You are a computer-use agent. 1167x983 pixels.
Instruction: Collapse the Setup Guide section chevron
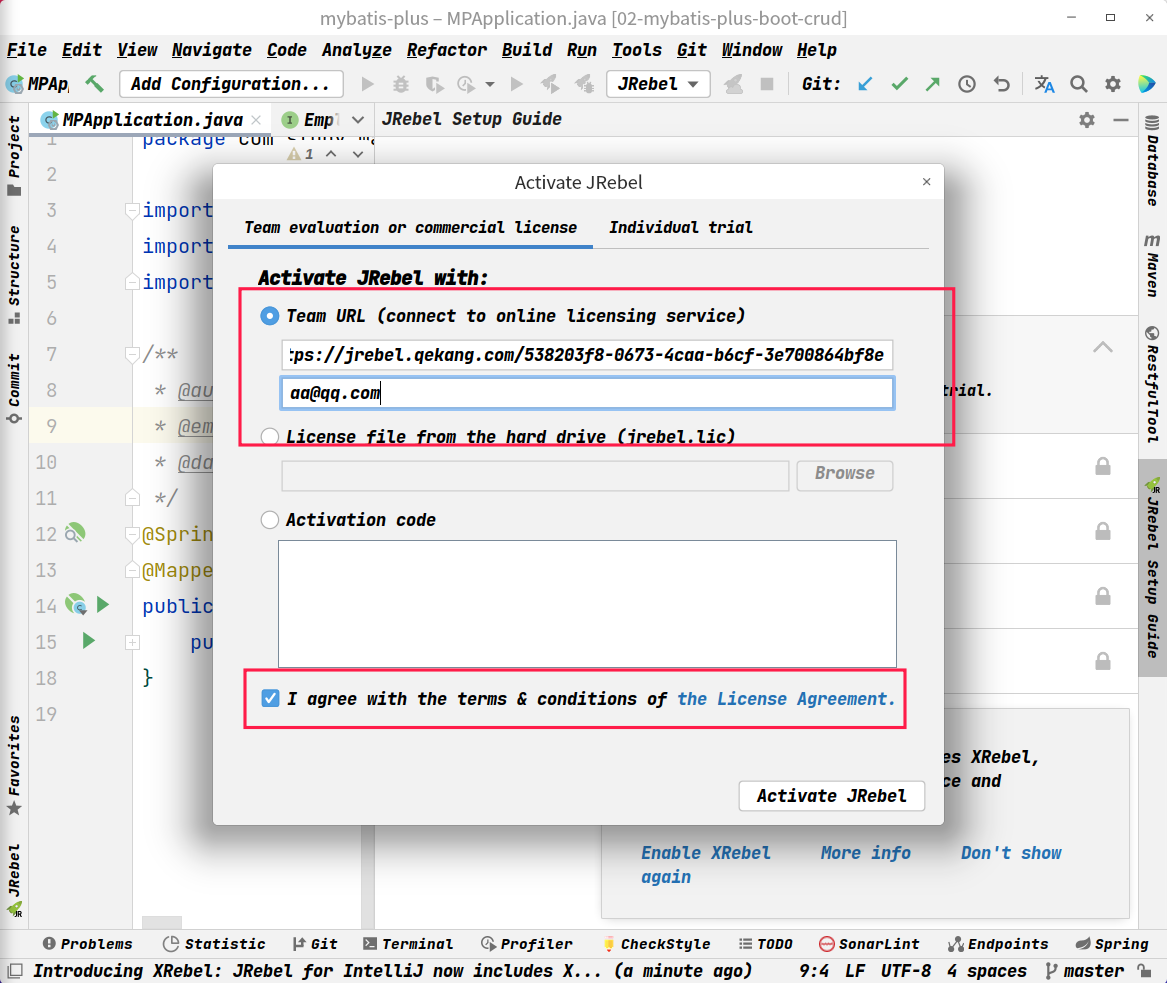[1102, 348]
